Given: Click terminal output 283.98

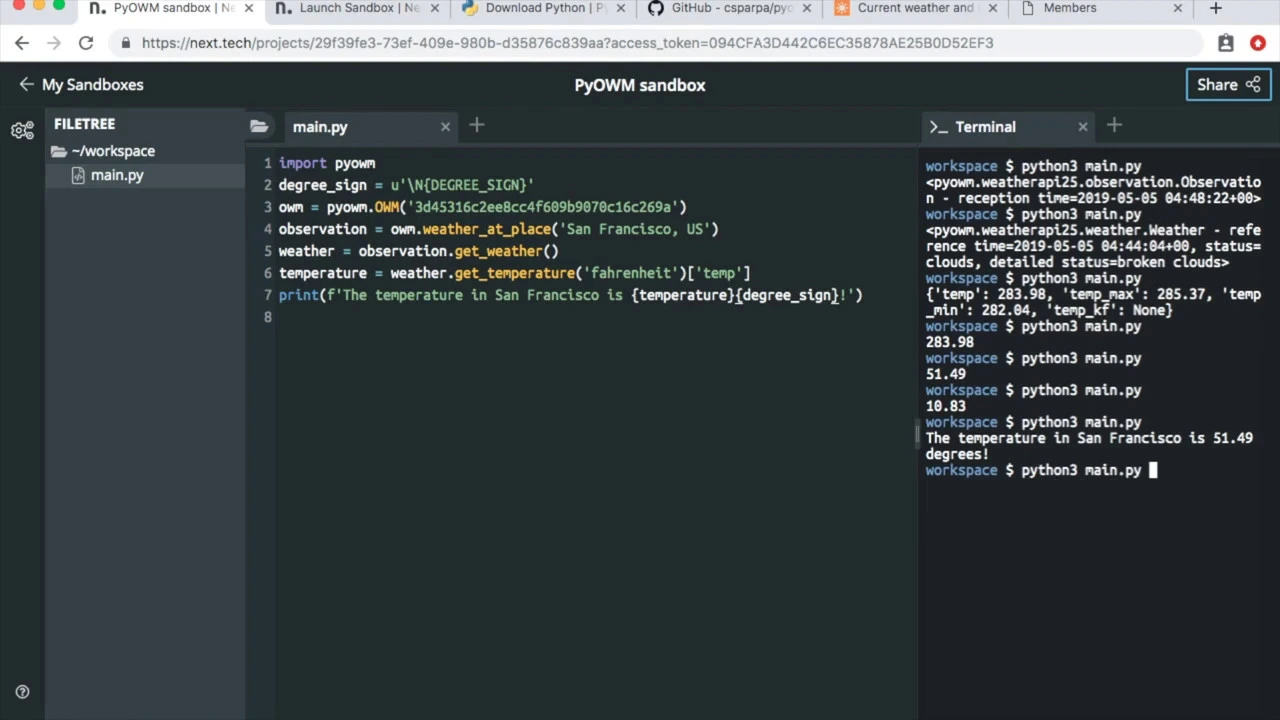Looking at the screenshot, I should [949, 342].
